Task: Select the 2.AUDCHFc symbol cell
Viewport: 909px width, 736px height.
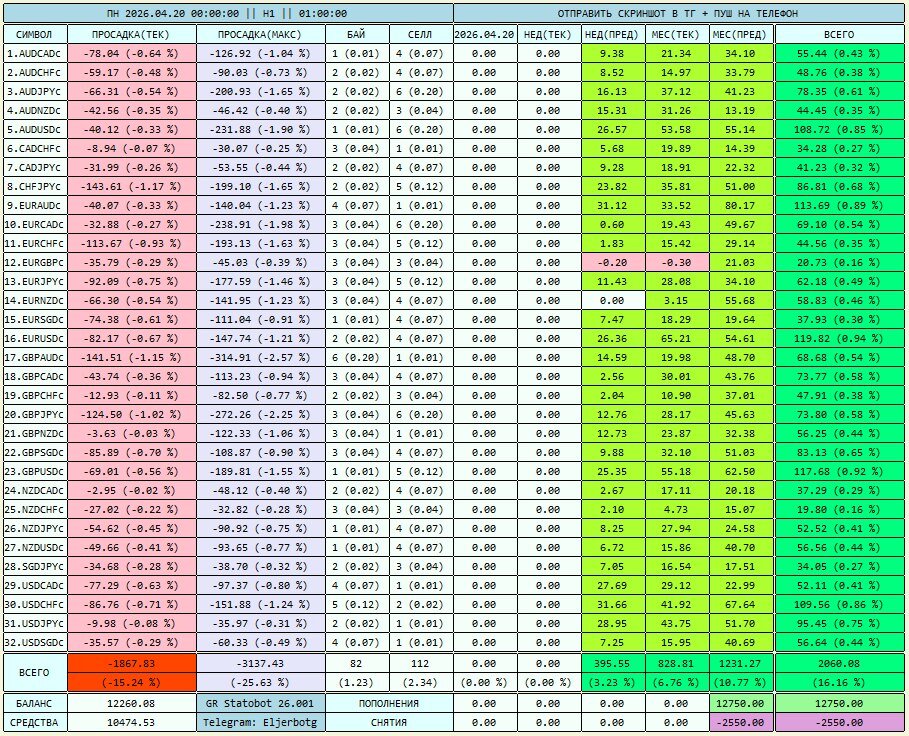Action: tap(35, 72)
